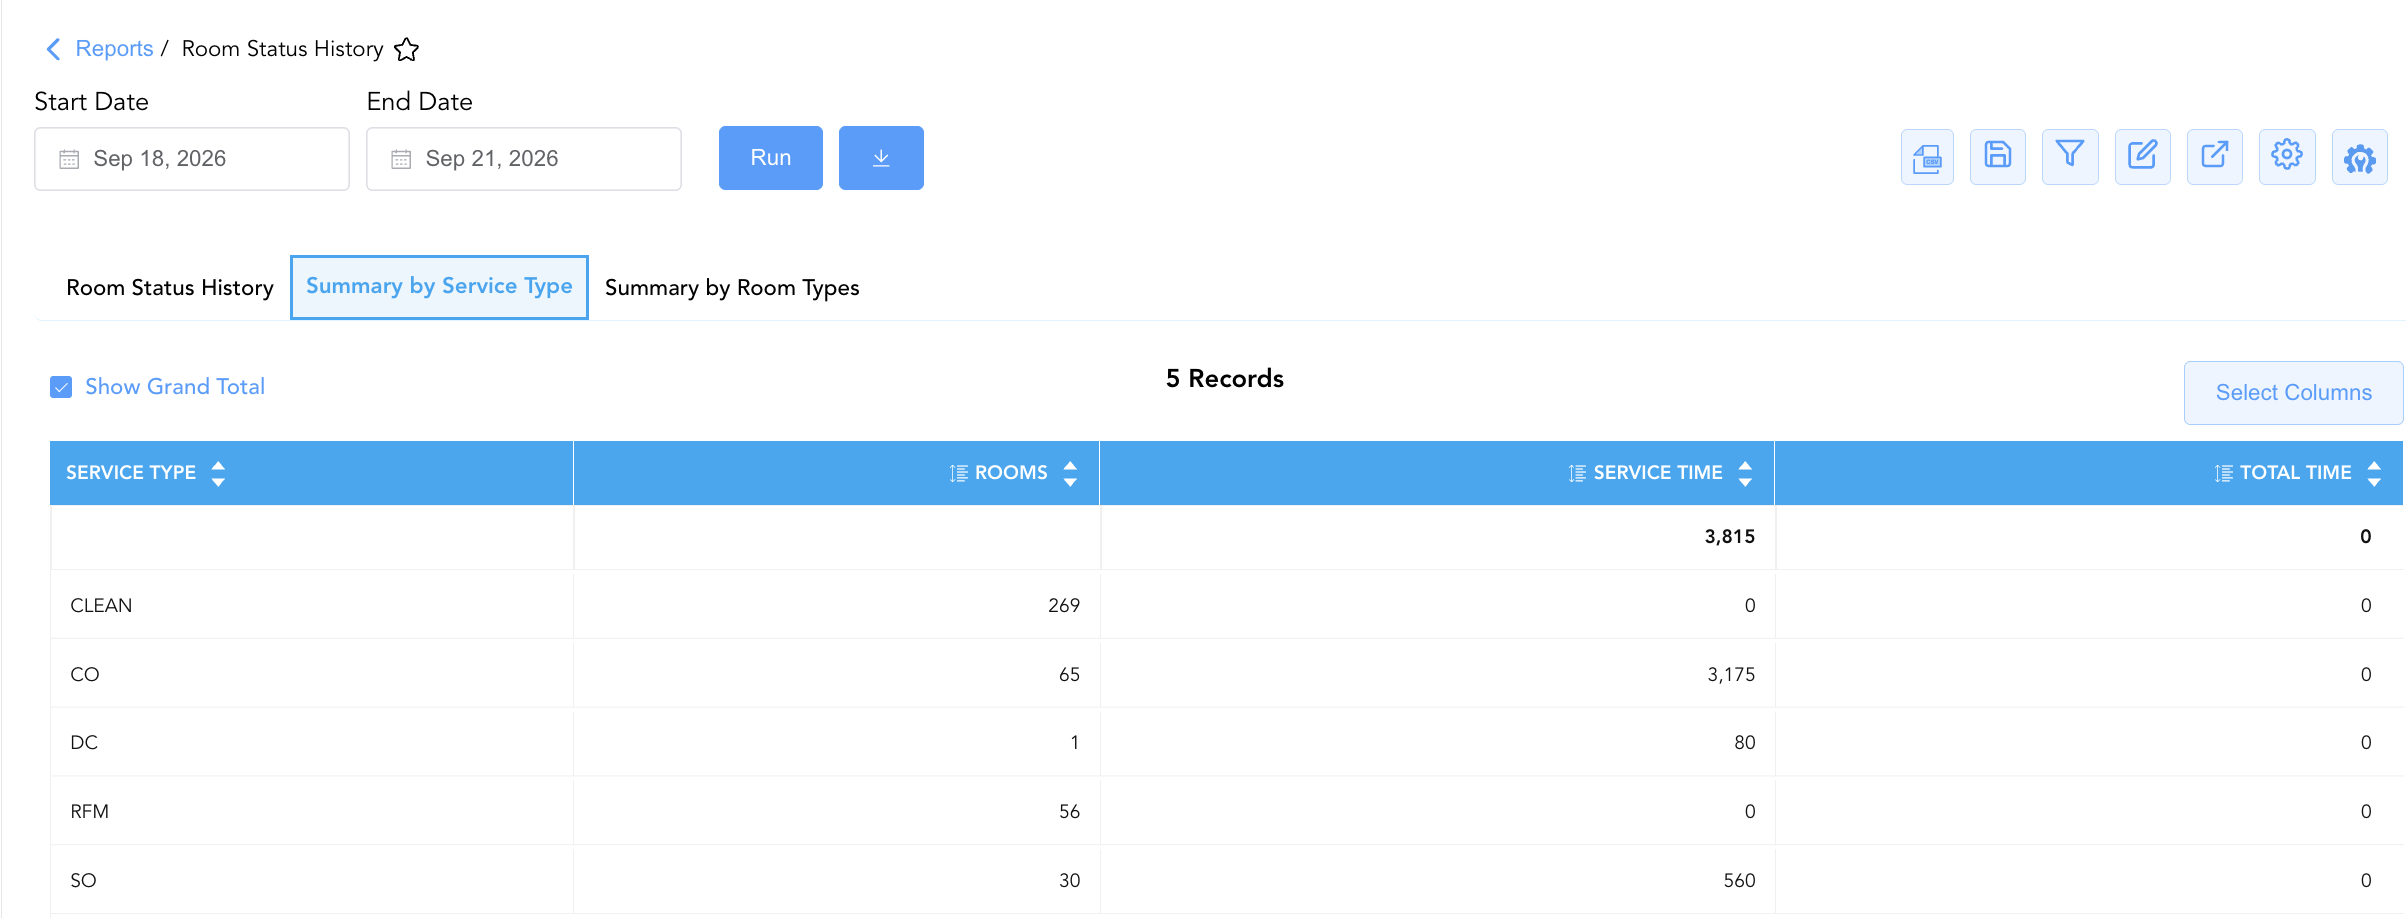This screenshot has width=2406, height=918.
Task: Open the gear settings icon
Action: point(2287,157)
